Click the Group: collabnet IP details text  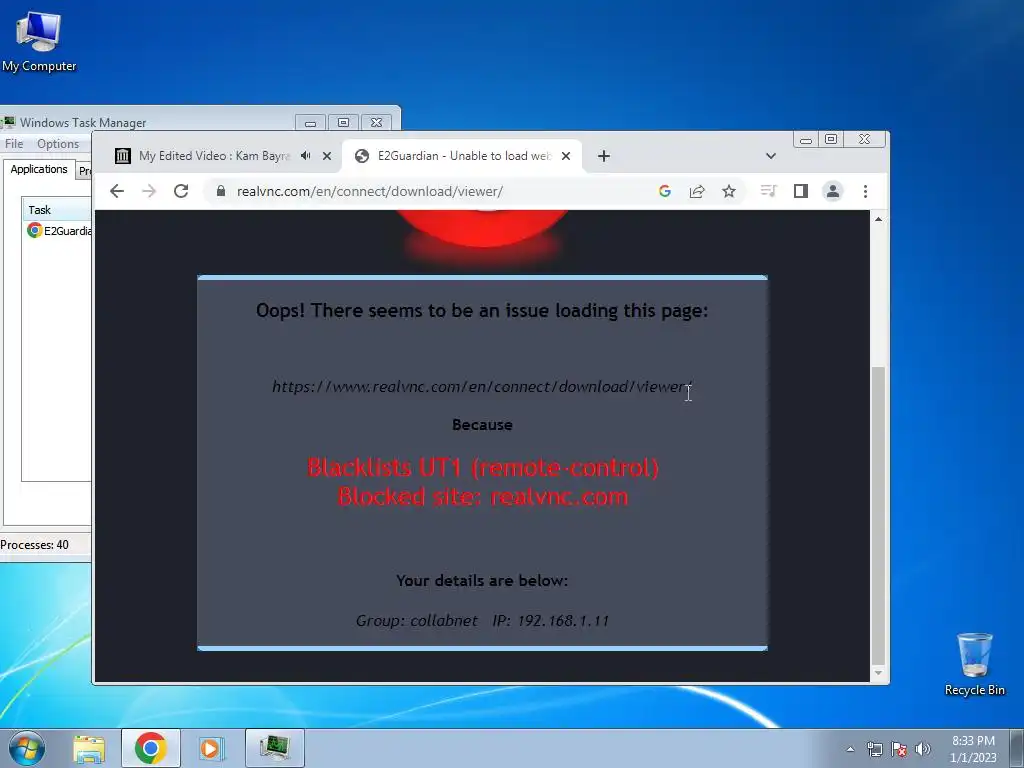[x=482, y=620]
